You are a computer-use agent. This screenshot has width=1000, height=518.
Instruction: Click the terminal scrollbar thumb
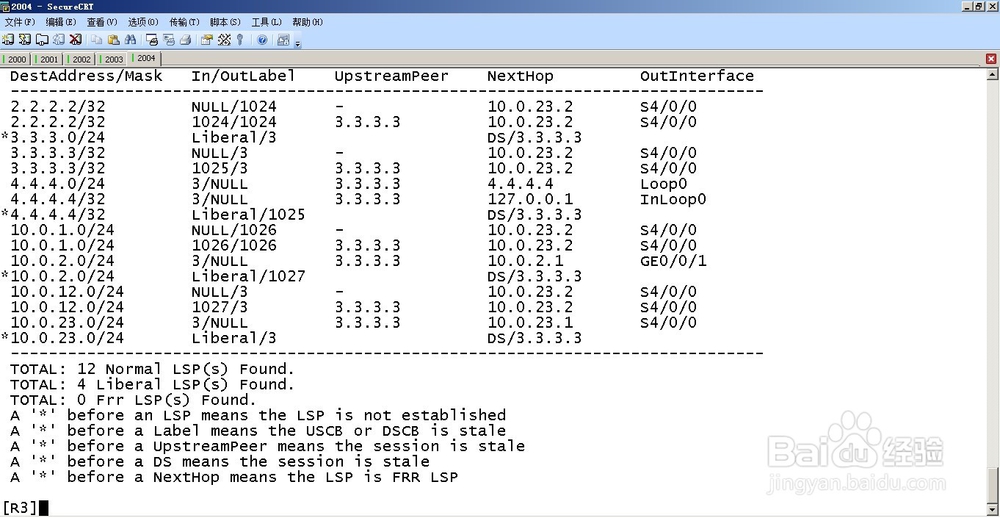[x=992, y=486]
